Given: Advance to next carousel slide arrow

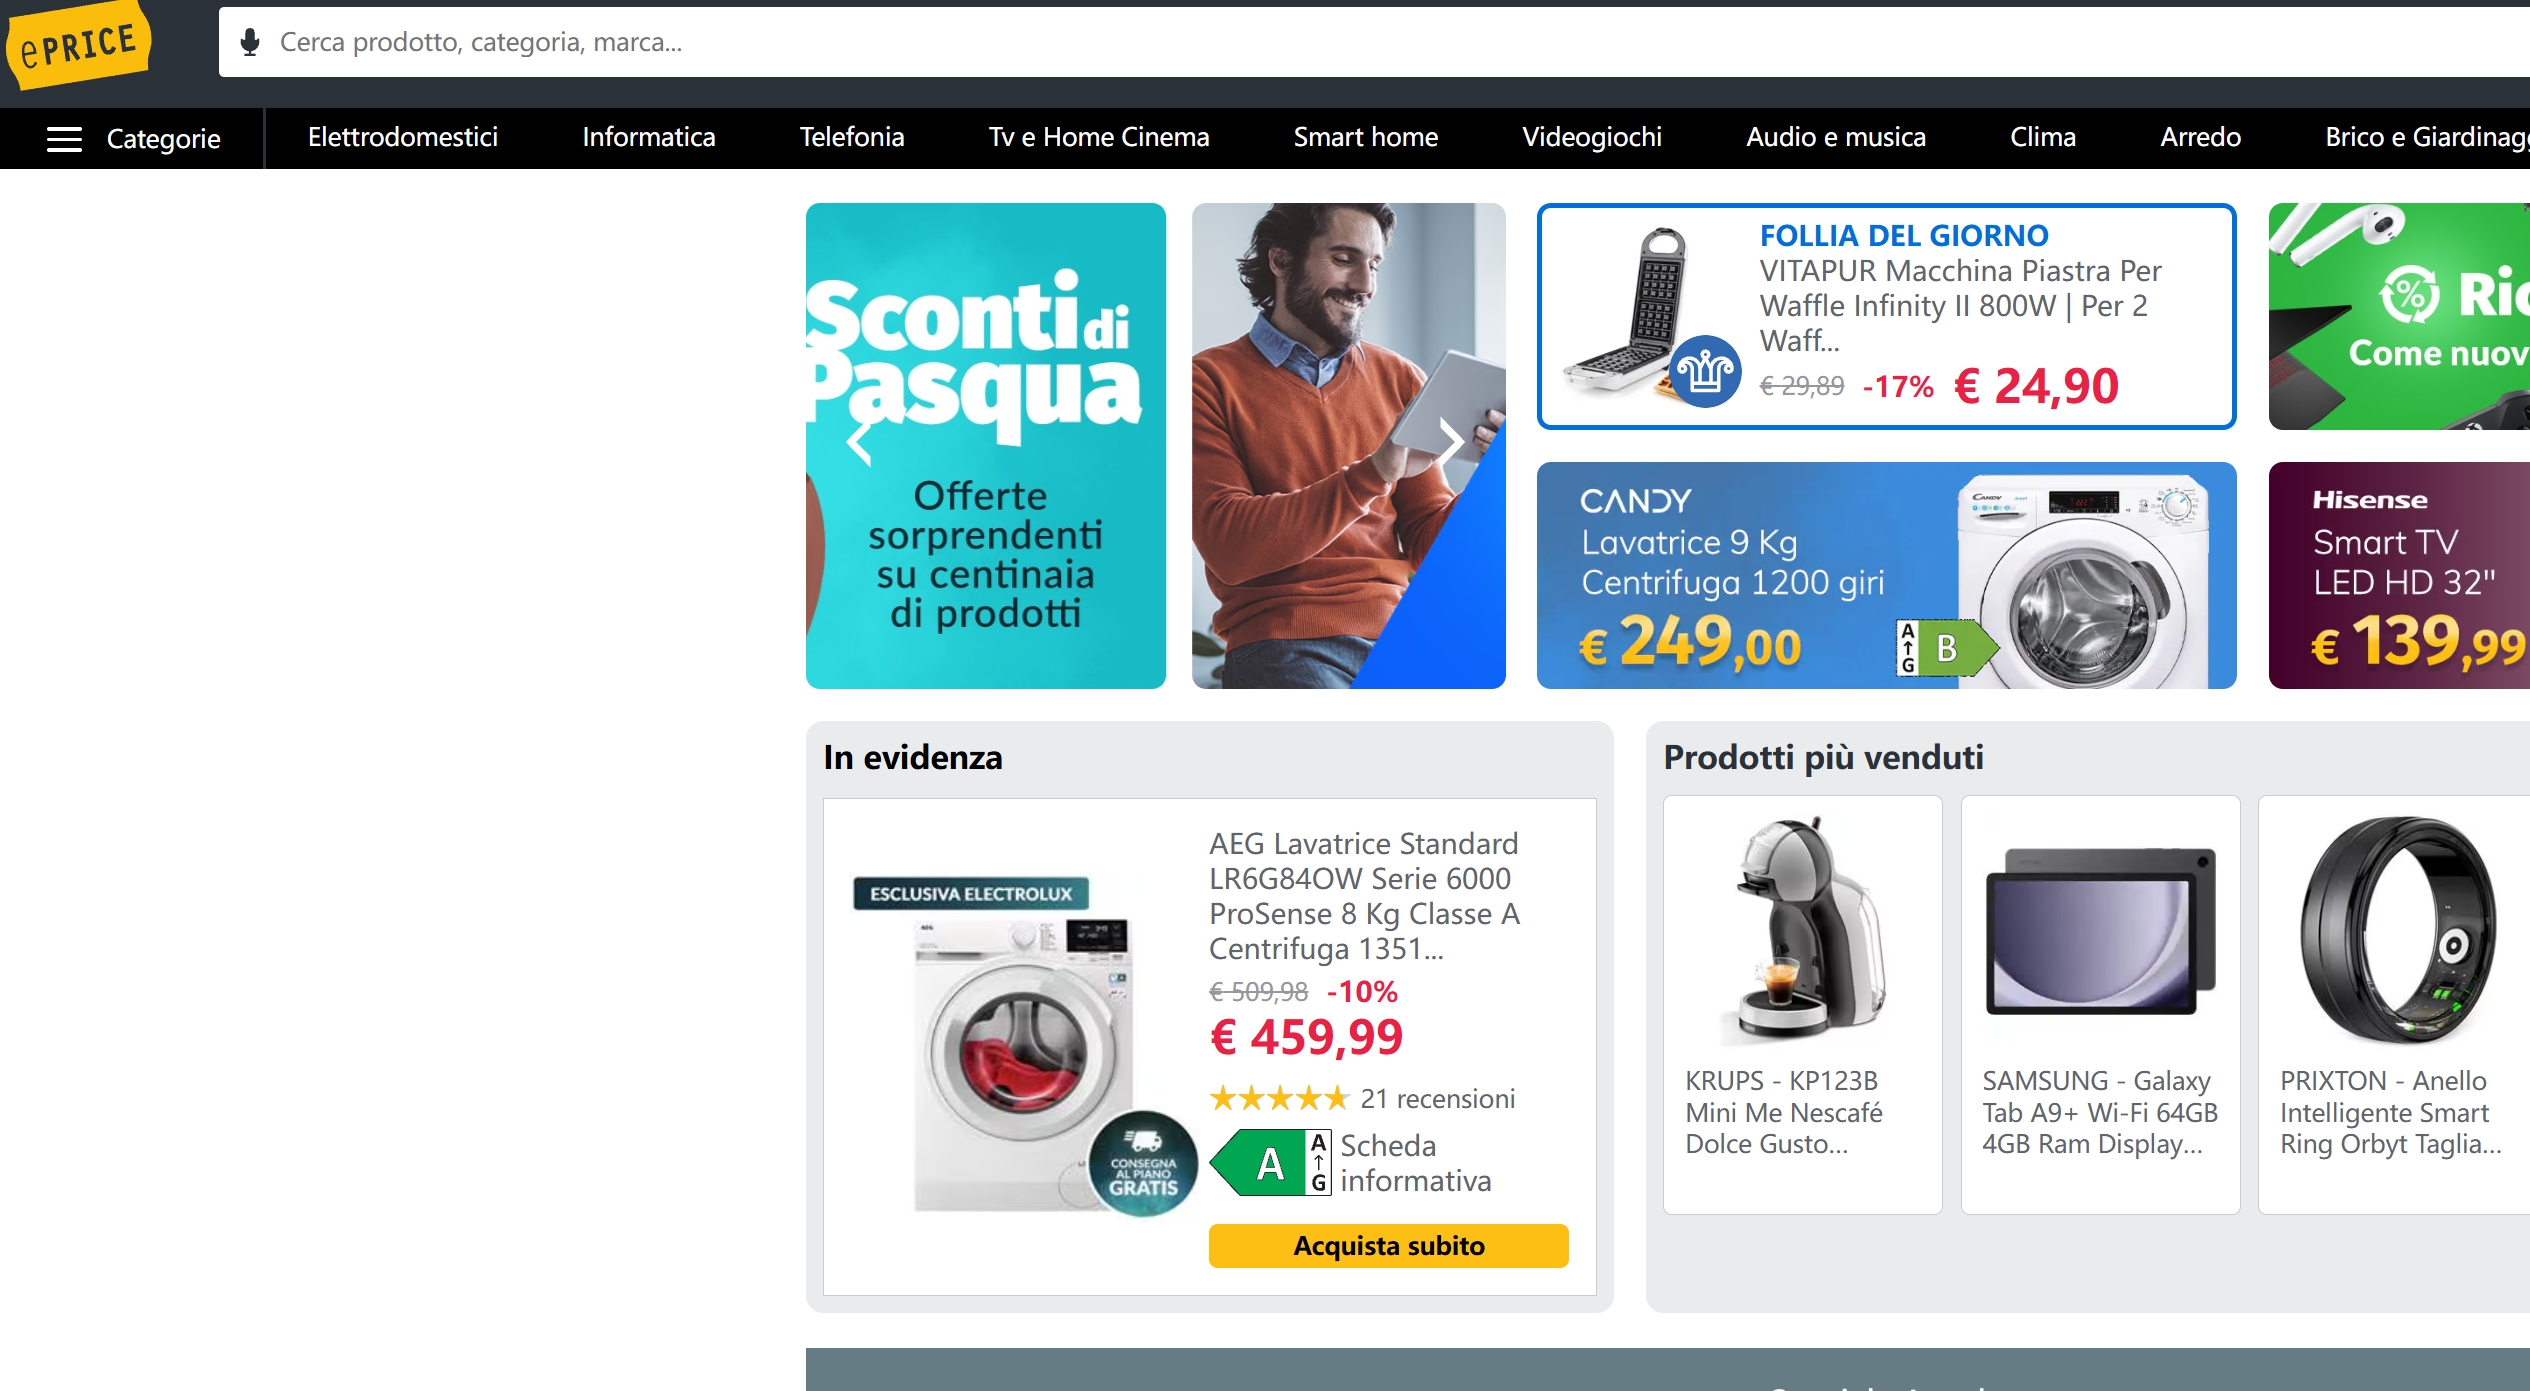Looking at the screenshot, I should click(x=1451, y=441).
